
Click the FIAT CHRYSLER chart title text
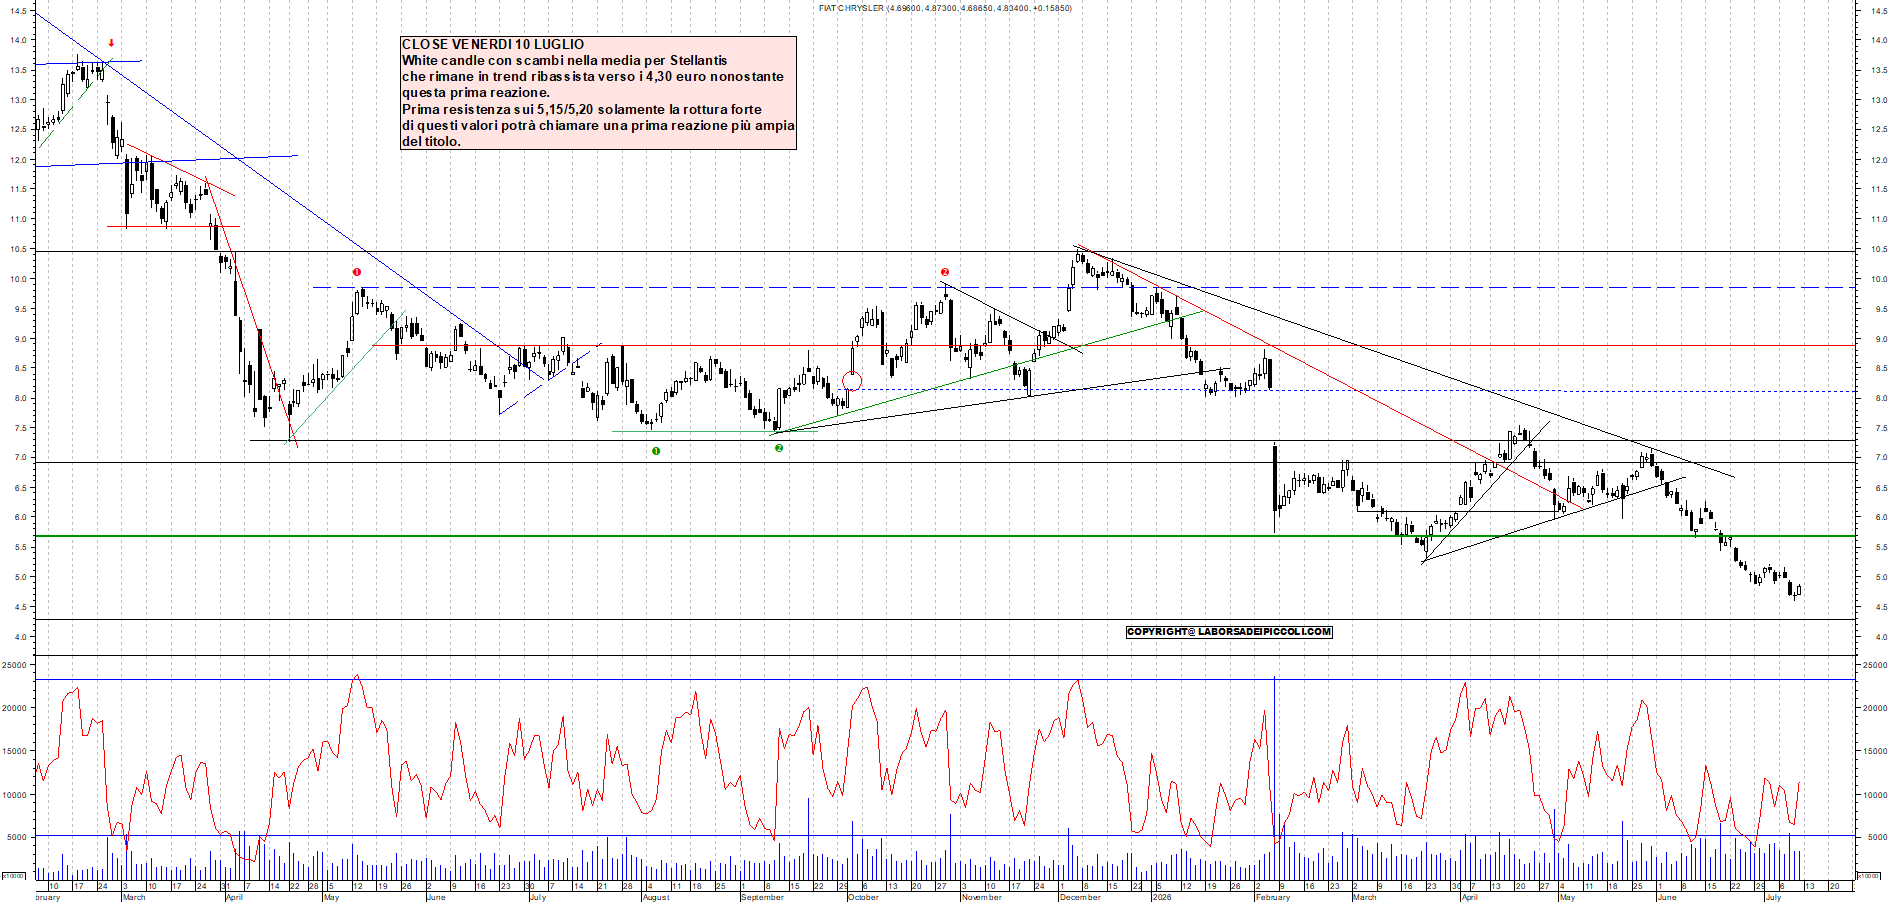(x=944, y=8)
